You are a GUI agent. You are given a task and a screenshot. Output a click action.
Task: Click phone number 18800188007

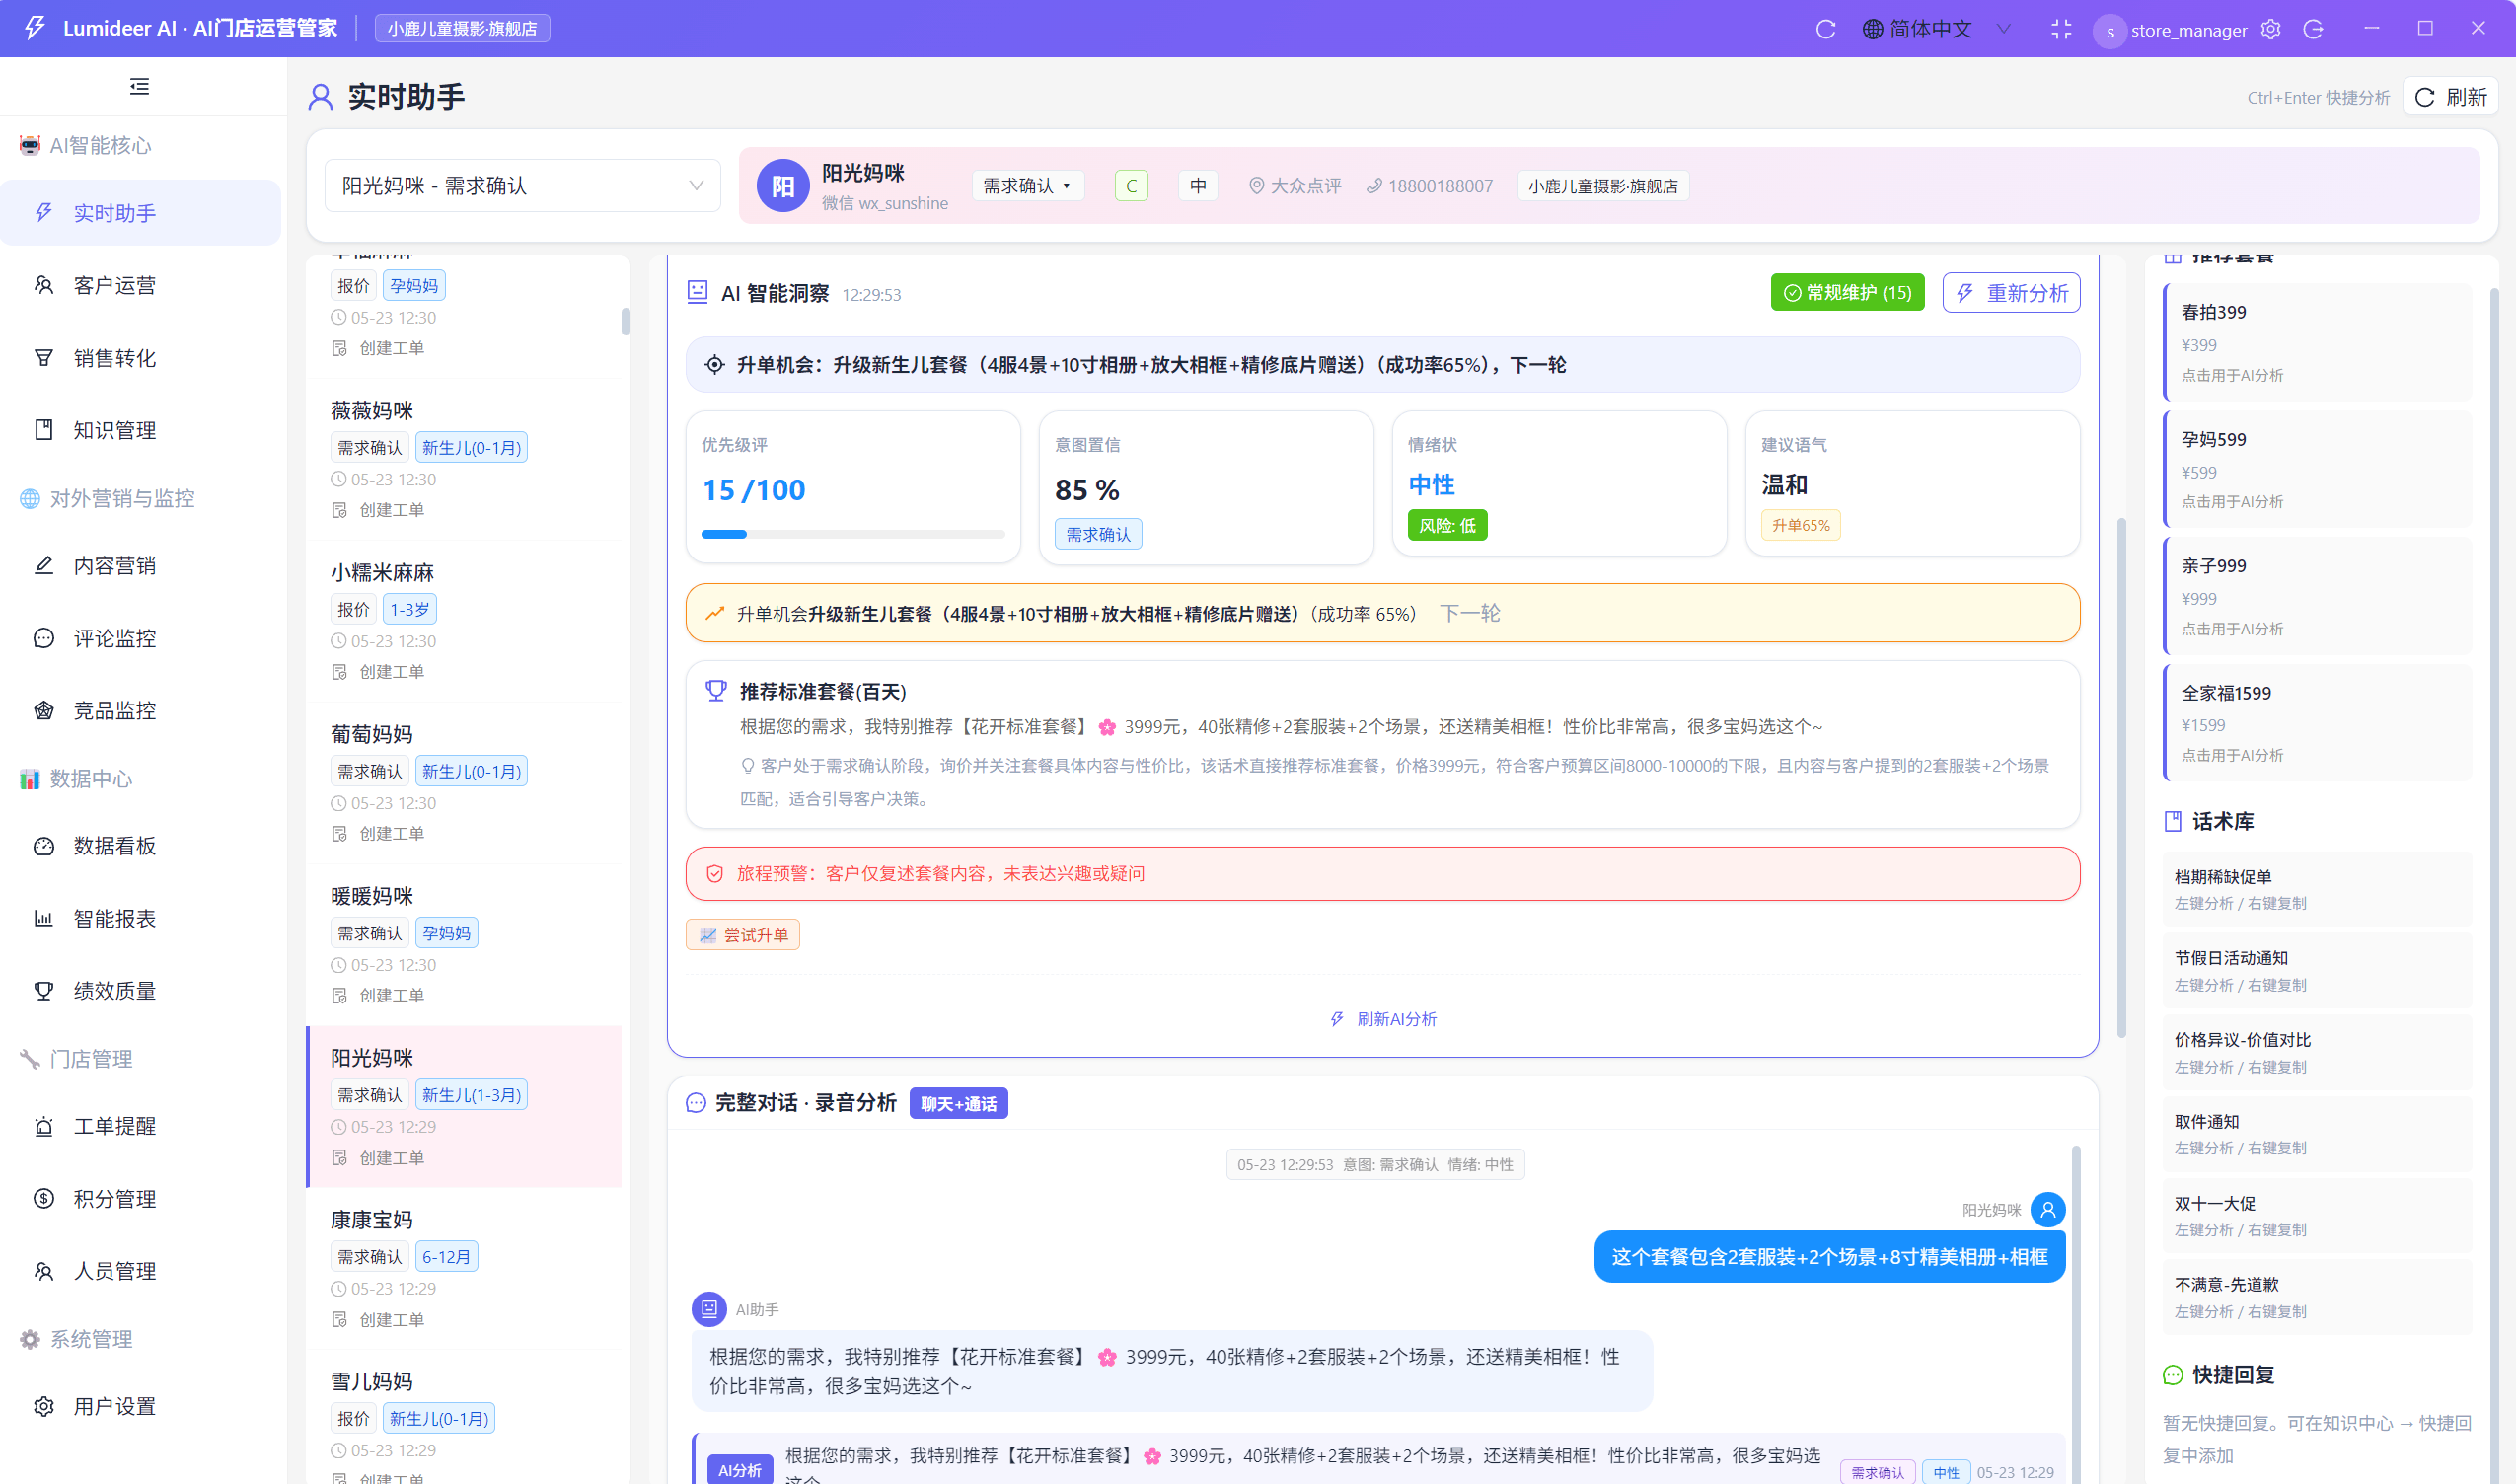coord(1439,186)
